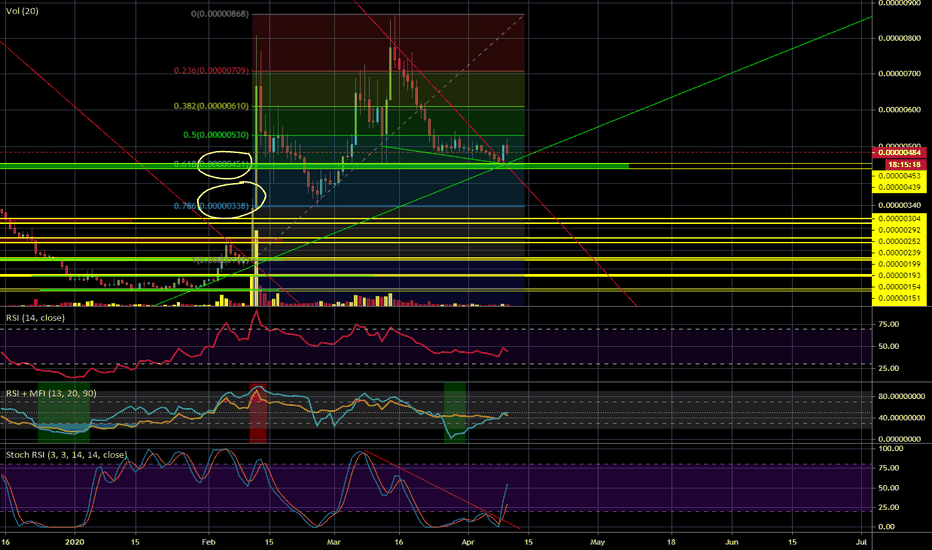Click the May label on the time axis
Image resolution: width=932 pixels, height=550 pixels.
pyautogui.click(x=597, y=542)
